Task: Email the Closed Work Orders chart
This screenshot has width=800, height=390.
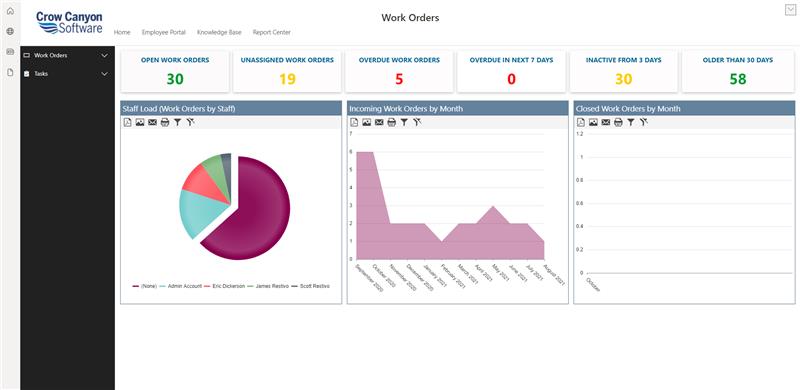Action: pos(606,123)
